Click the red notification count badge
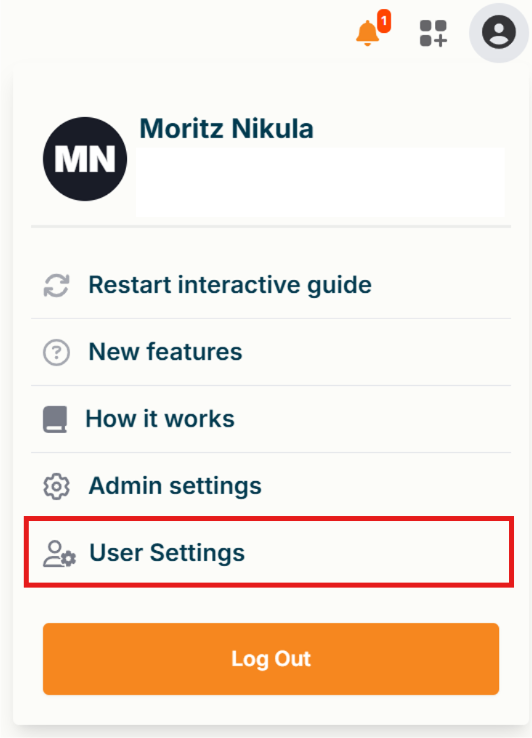This screenshot has height=738, width=532. [384, 21]
